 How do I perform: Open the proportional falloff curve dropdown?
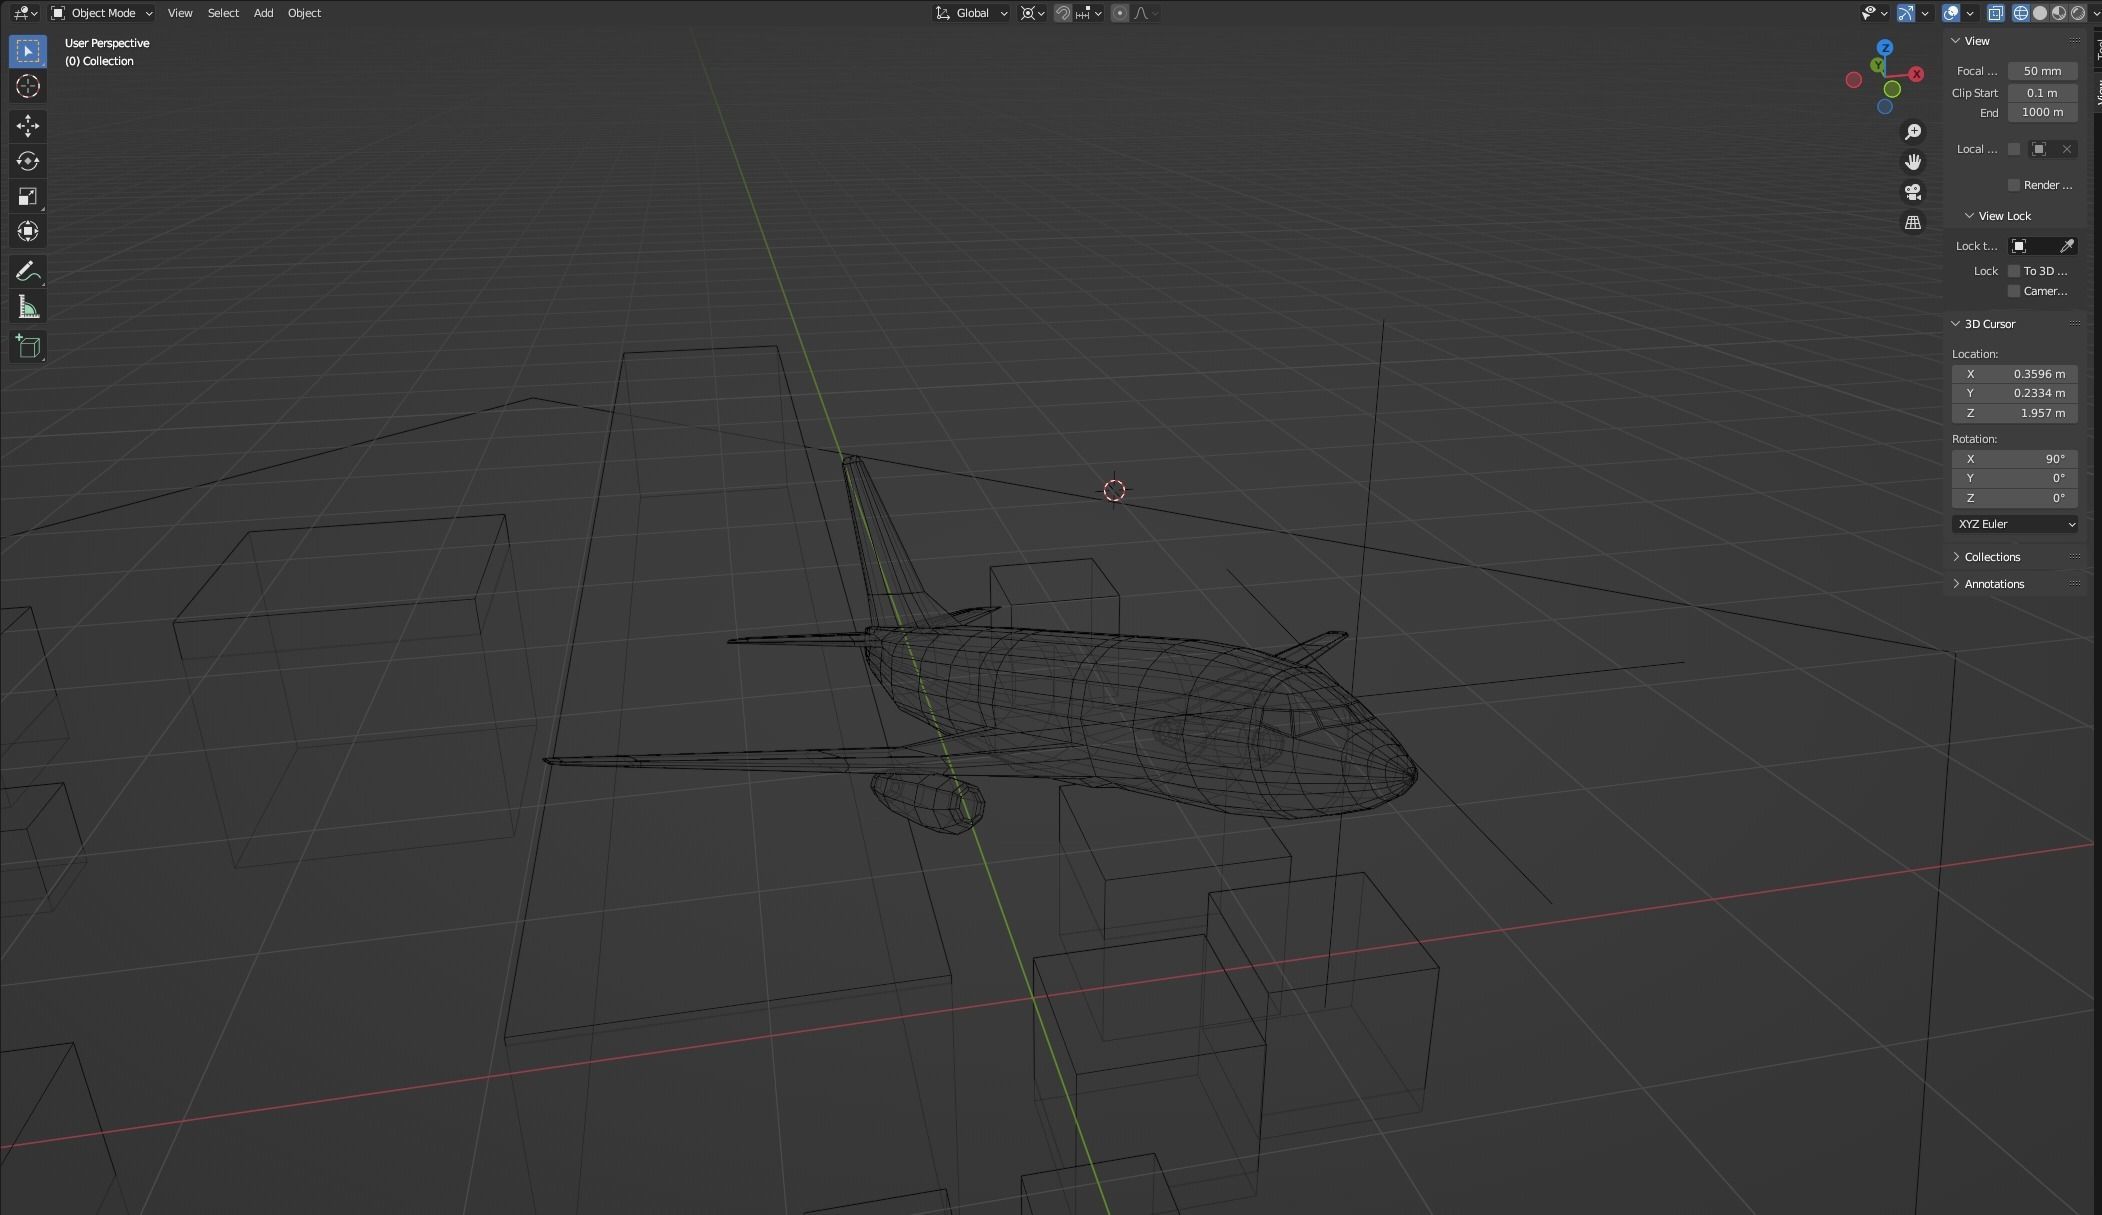[1146, 13]
